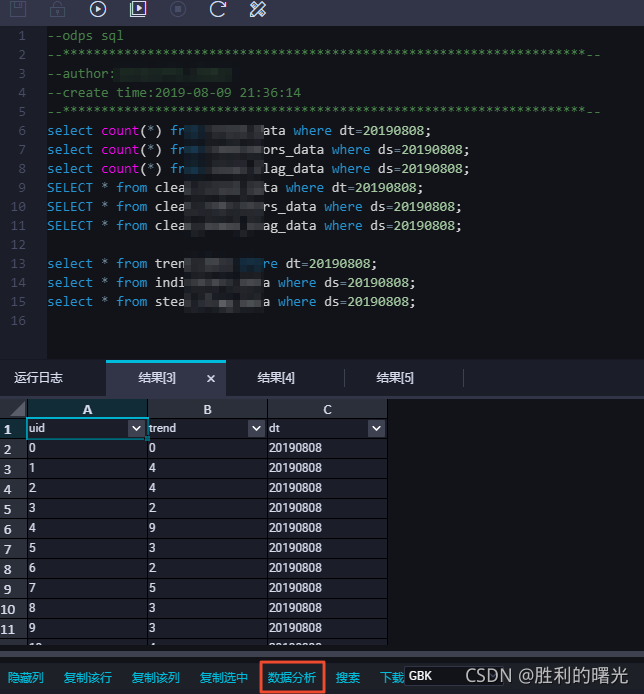
Task: Switch to the 结果[4] tab
Action: (276, 378)
